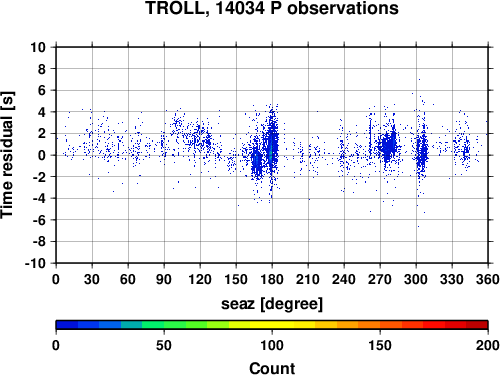
Task: Click the y-axis tick label 10
Action: 38,47
